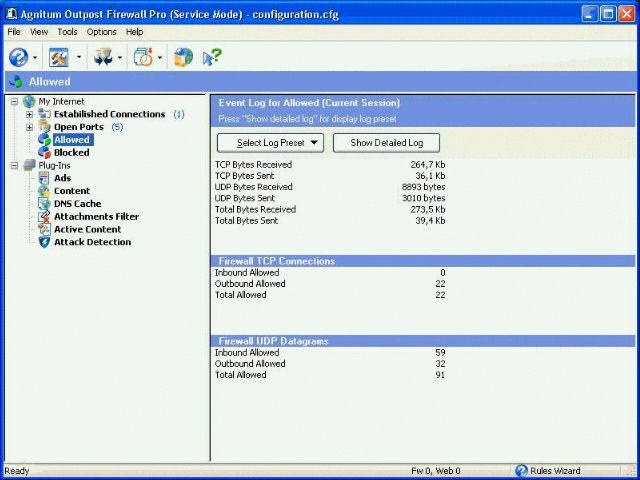Click the Attachments Filter plug-in icon
The image size is (640, 480).
click(x=44, y=216)
